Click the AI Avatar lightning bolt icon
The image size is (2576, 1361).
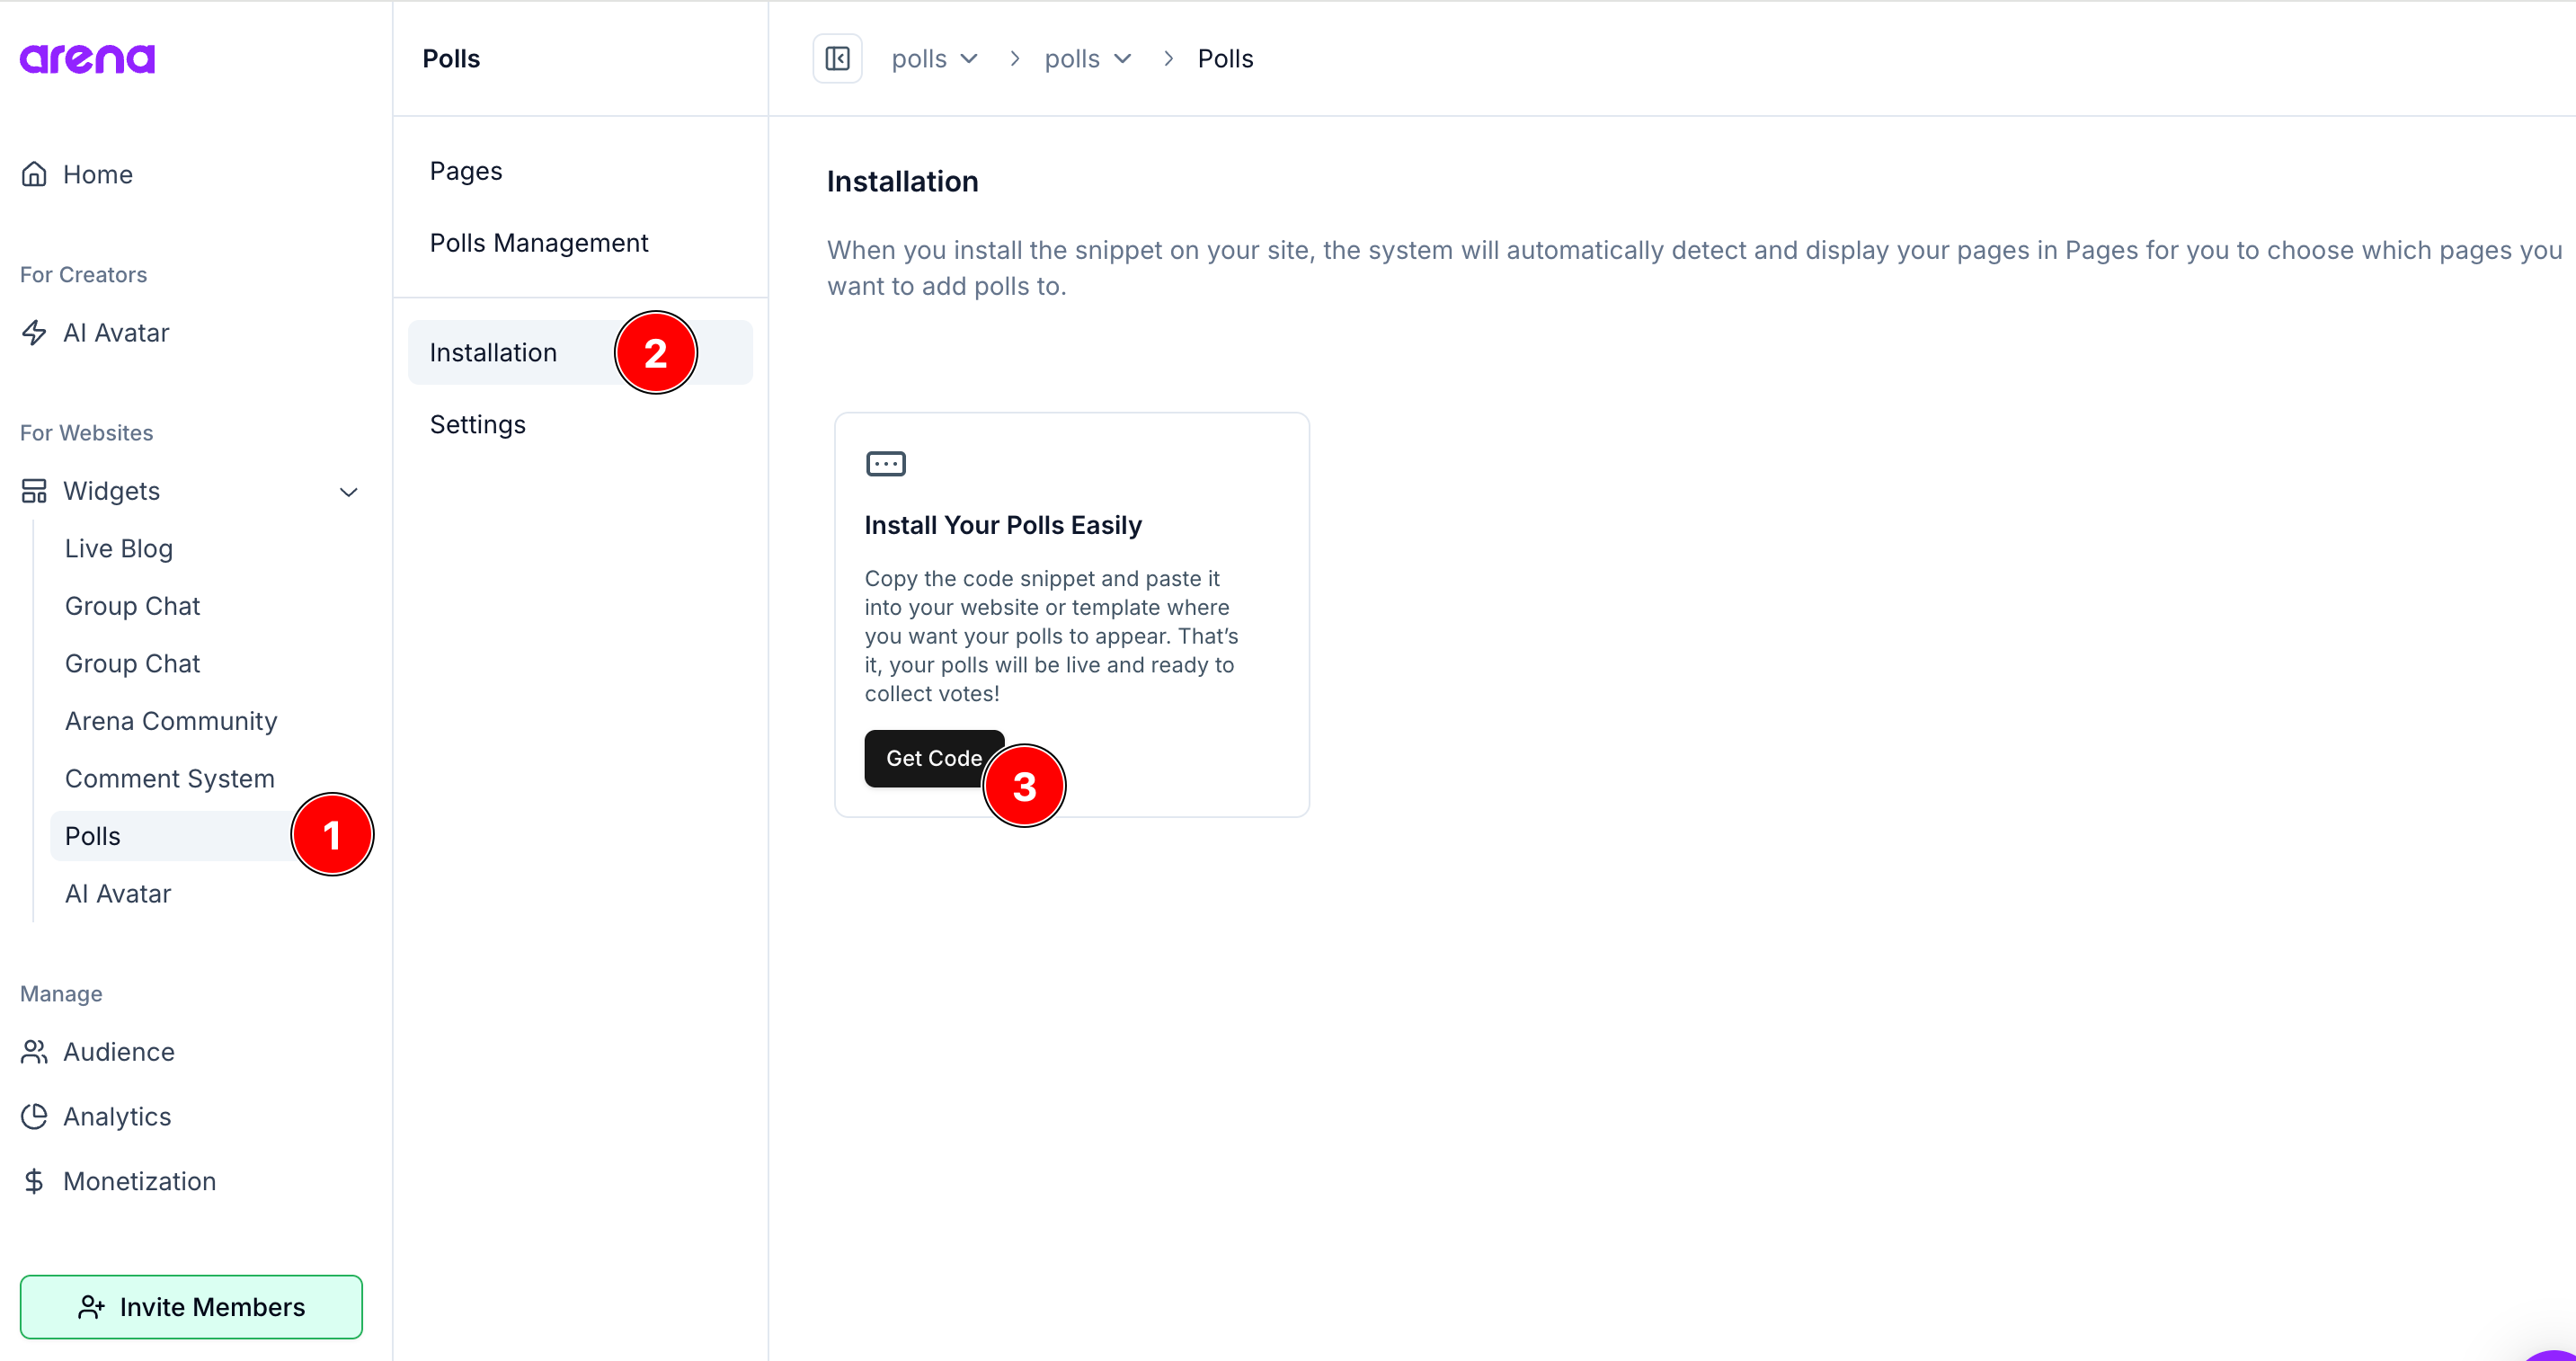(34, 332)
